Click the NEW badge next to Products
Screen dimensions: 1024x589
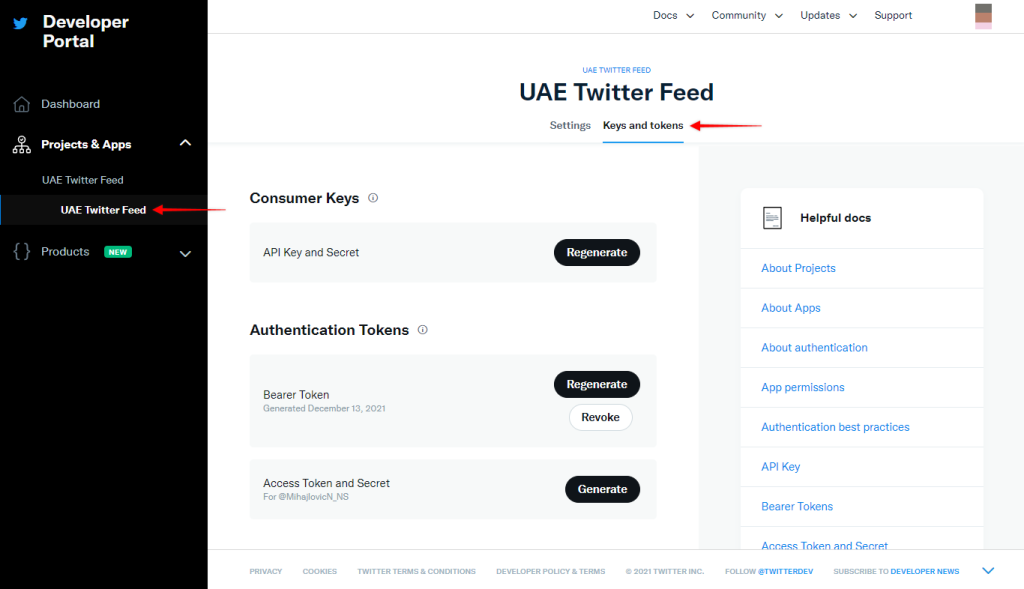coord(118,251)
